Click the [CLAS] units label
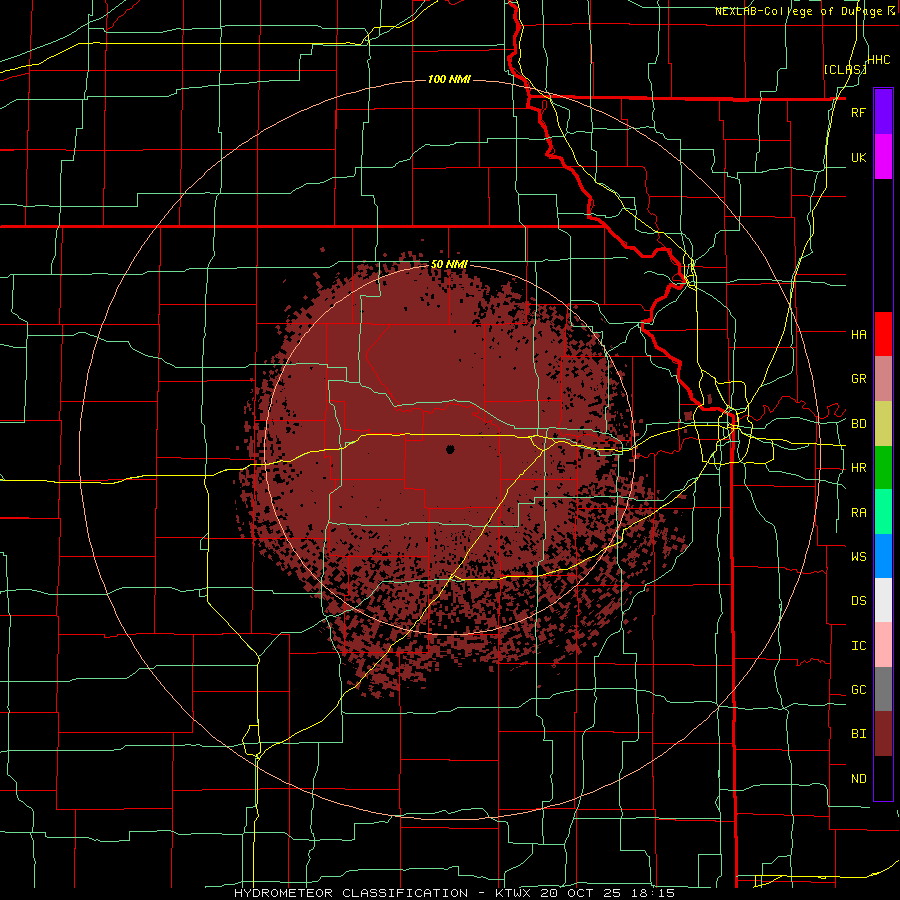Image resolution: width=900 pixels, height=900 pixels. pos(845,69)
